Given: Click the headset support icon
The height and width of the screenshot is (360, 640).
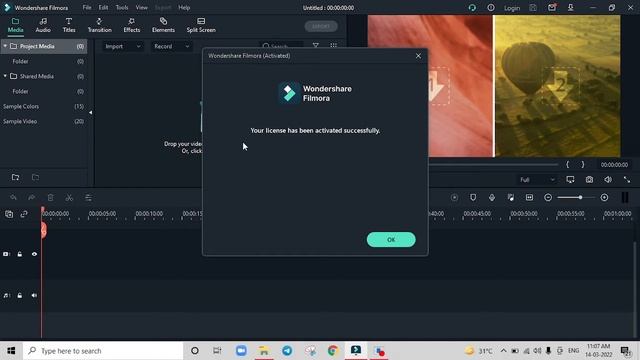Looking at the screenshot, I should pyautogui.click(x=472, y=7).
